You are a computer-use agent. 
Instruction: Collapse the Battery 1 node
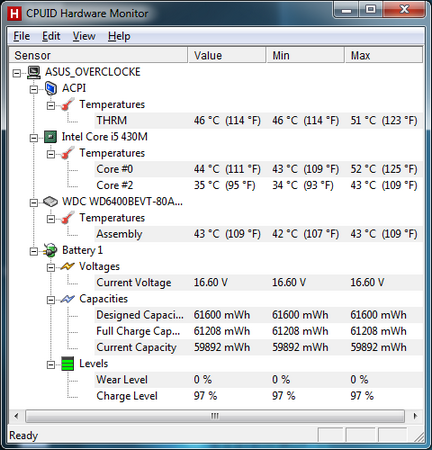click(x=34, y=251)
